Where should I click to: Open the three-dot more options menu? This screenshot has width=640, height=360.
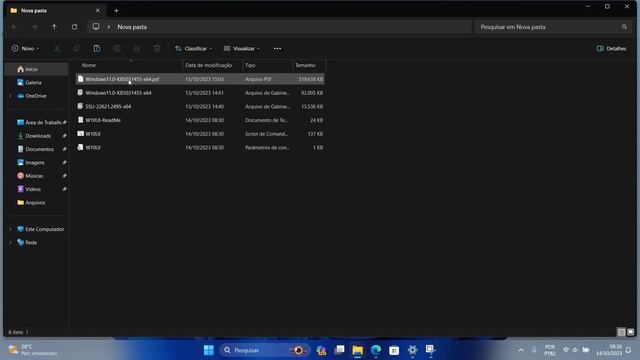coord(277,49)
